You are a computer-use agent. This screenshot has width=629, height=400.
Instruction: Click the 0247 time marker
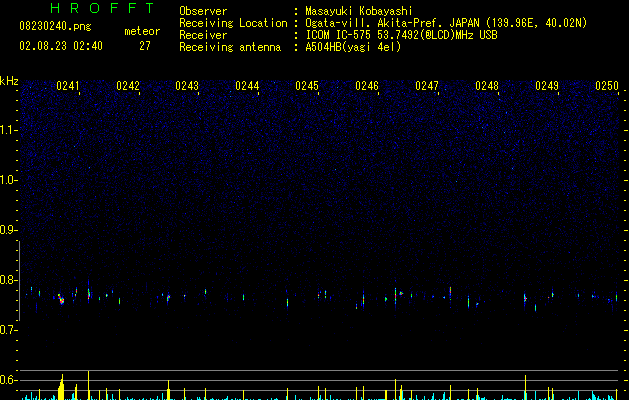[x=427, y=86]
